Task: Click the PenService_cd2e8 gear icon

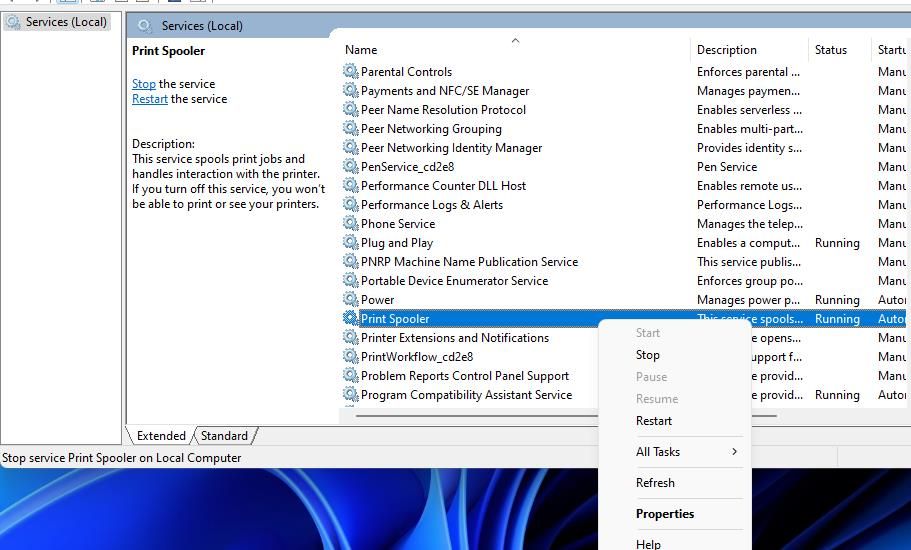Action: pos(350,166)
